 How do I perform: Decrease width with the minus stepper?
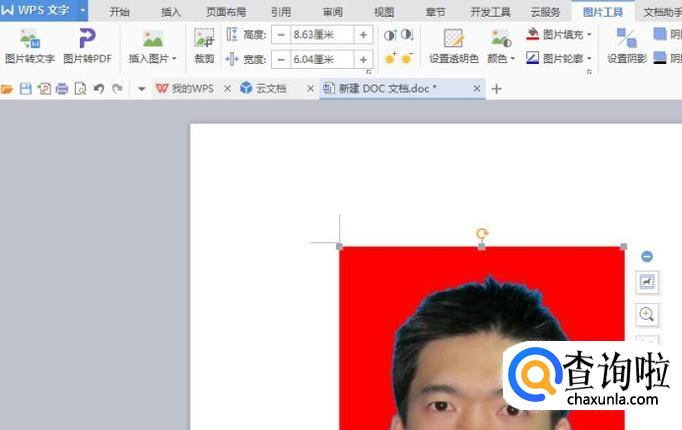tap(281, 59)
